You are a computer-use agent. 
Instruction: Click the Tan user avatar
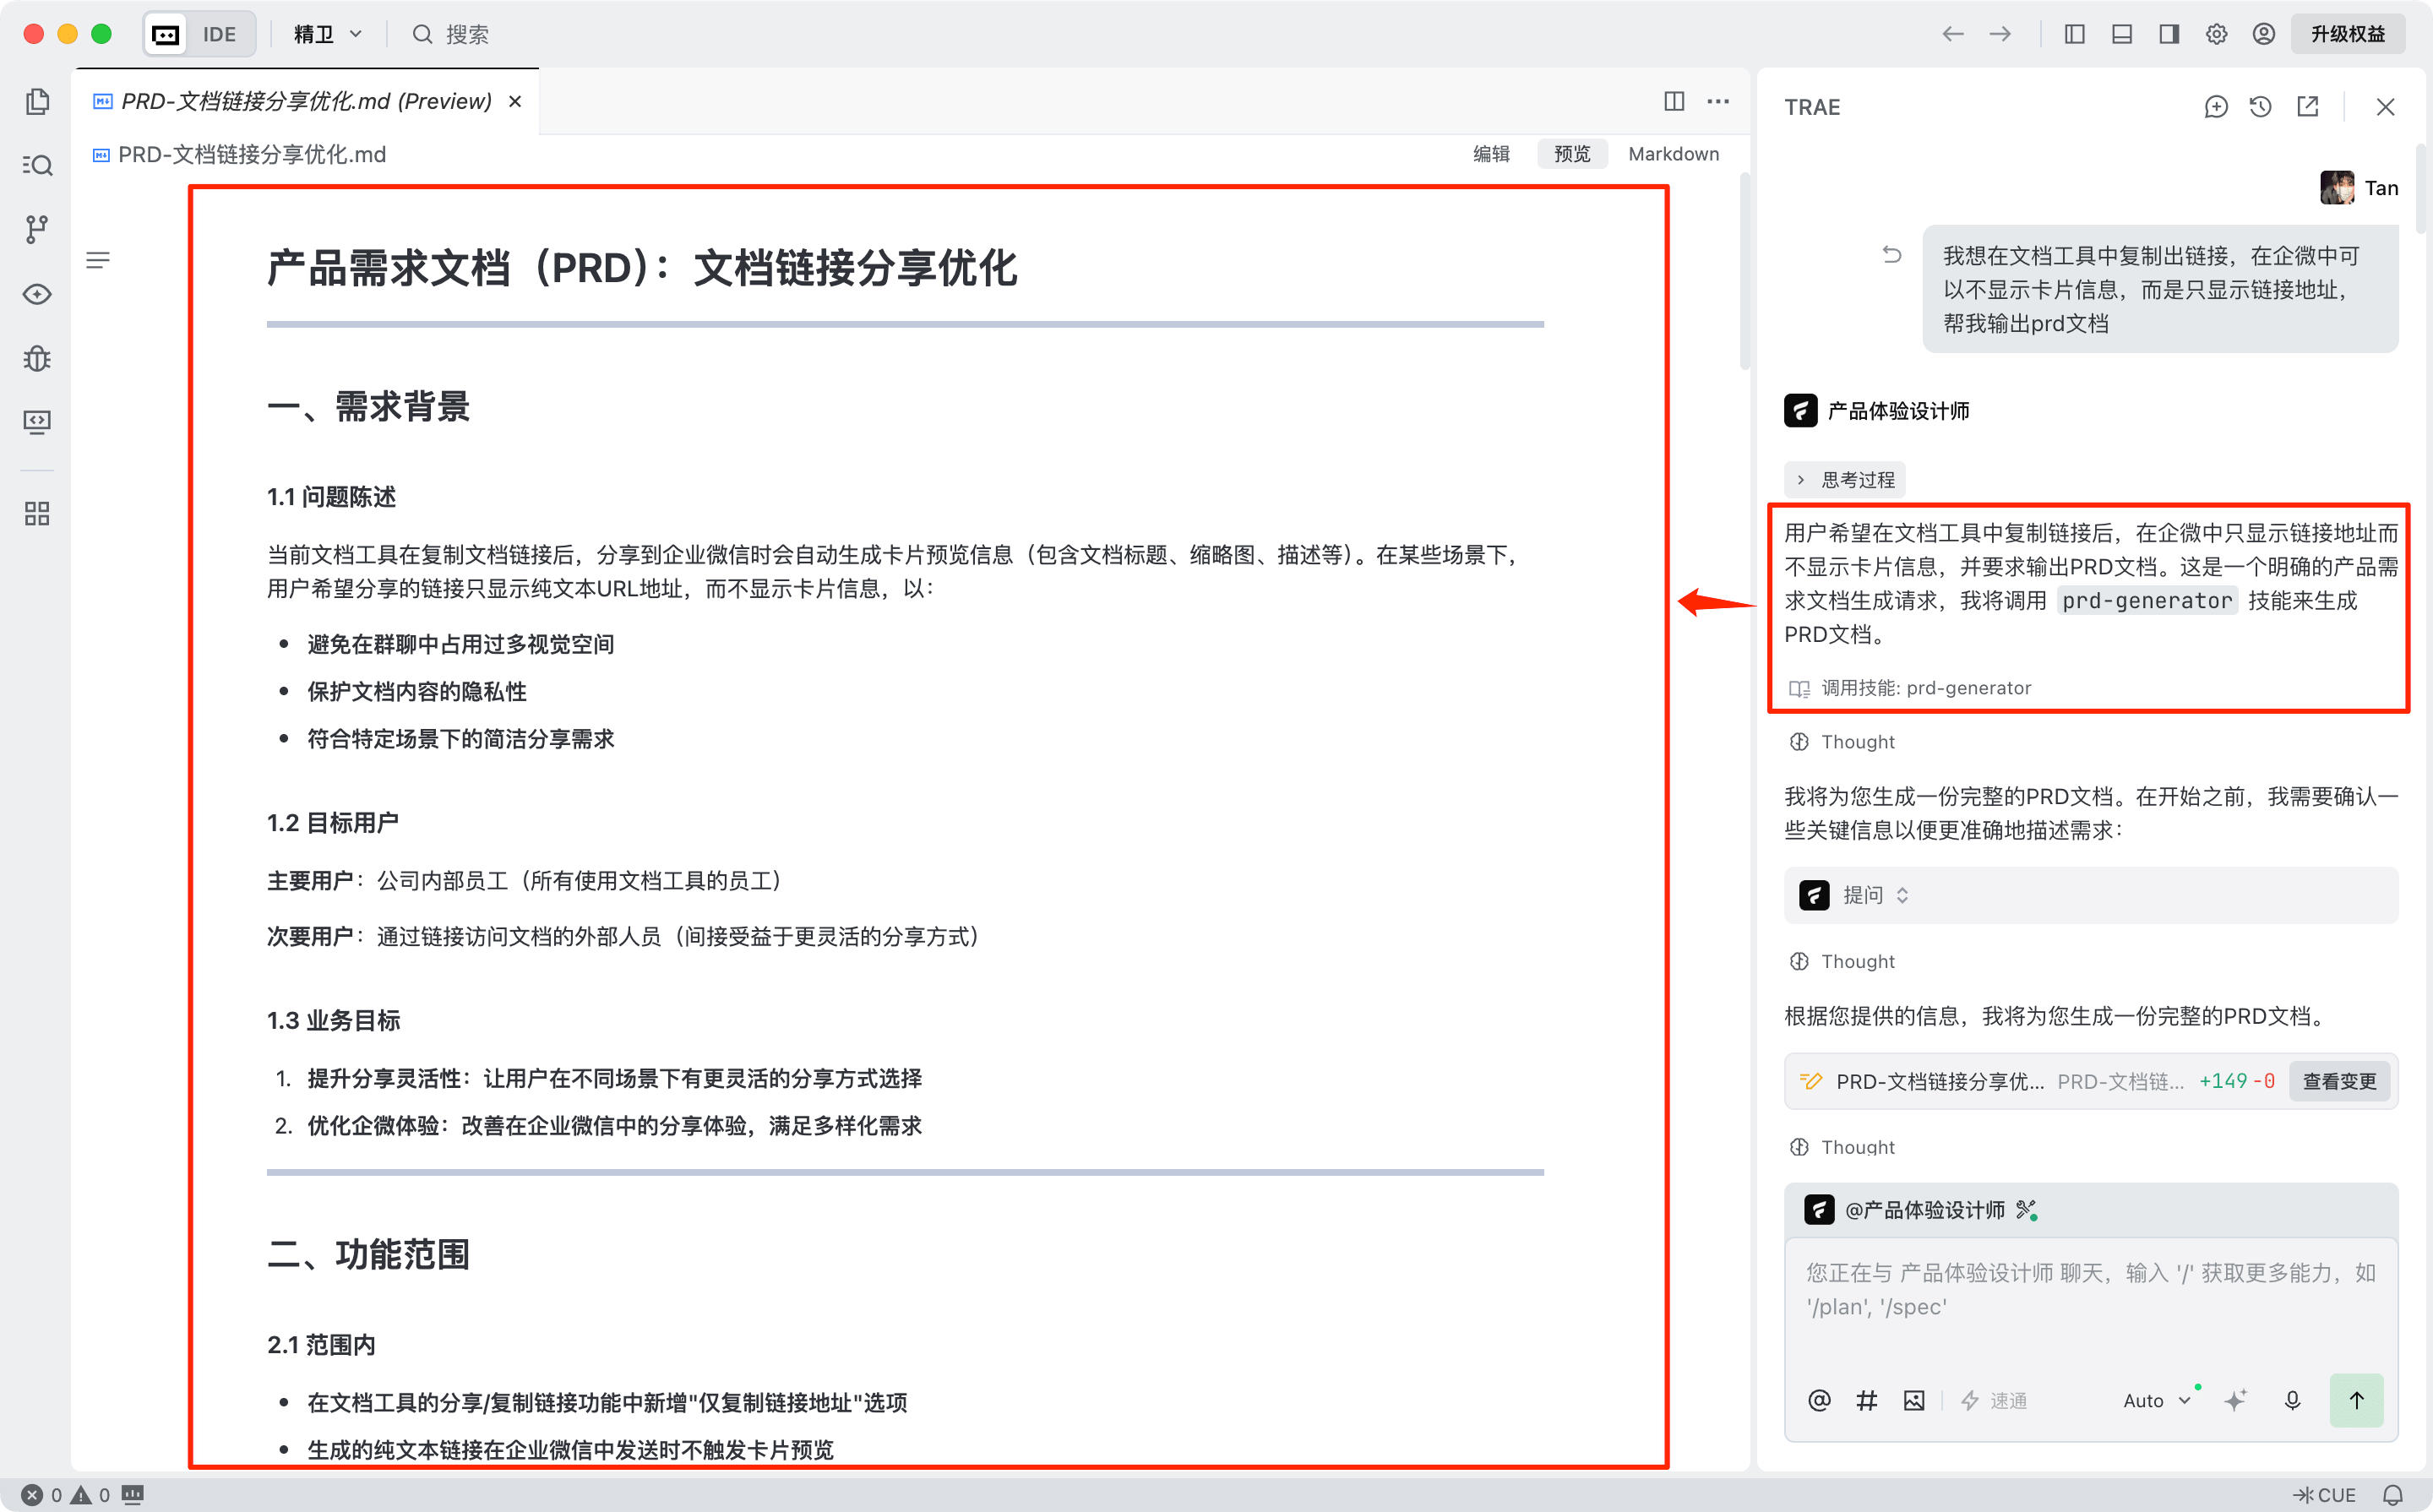[x=2337, y=188]
